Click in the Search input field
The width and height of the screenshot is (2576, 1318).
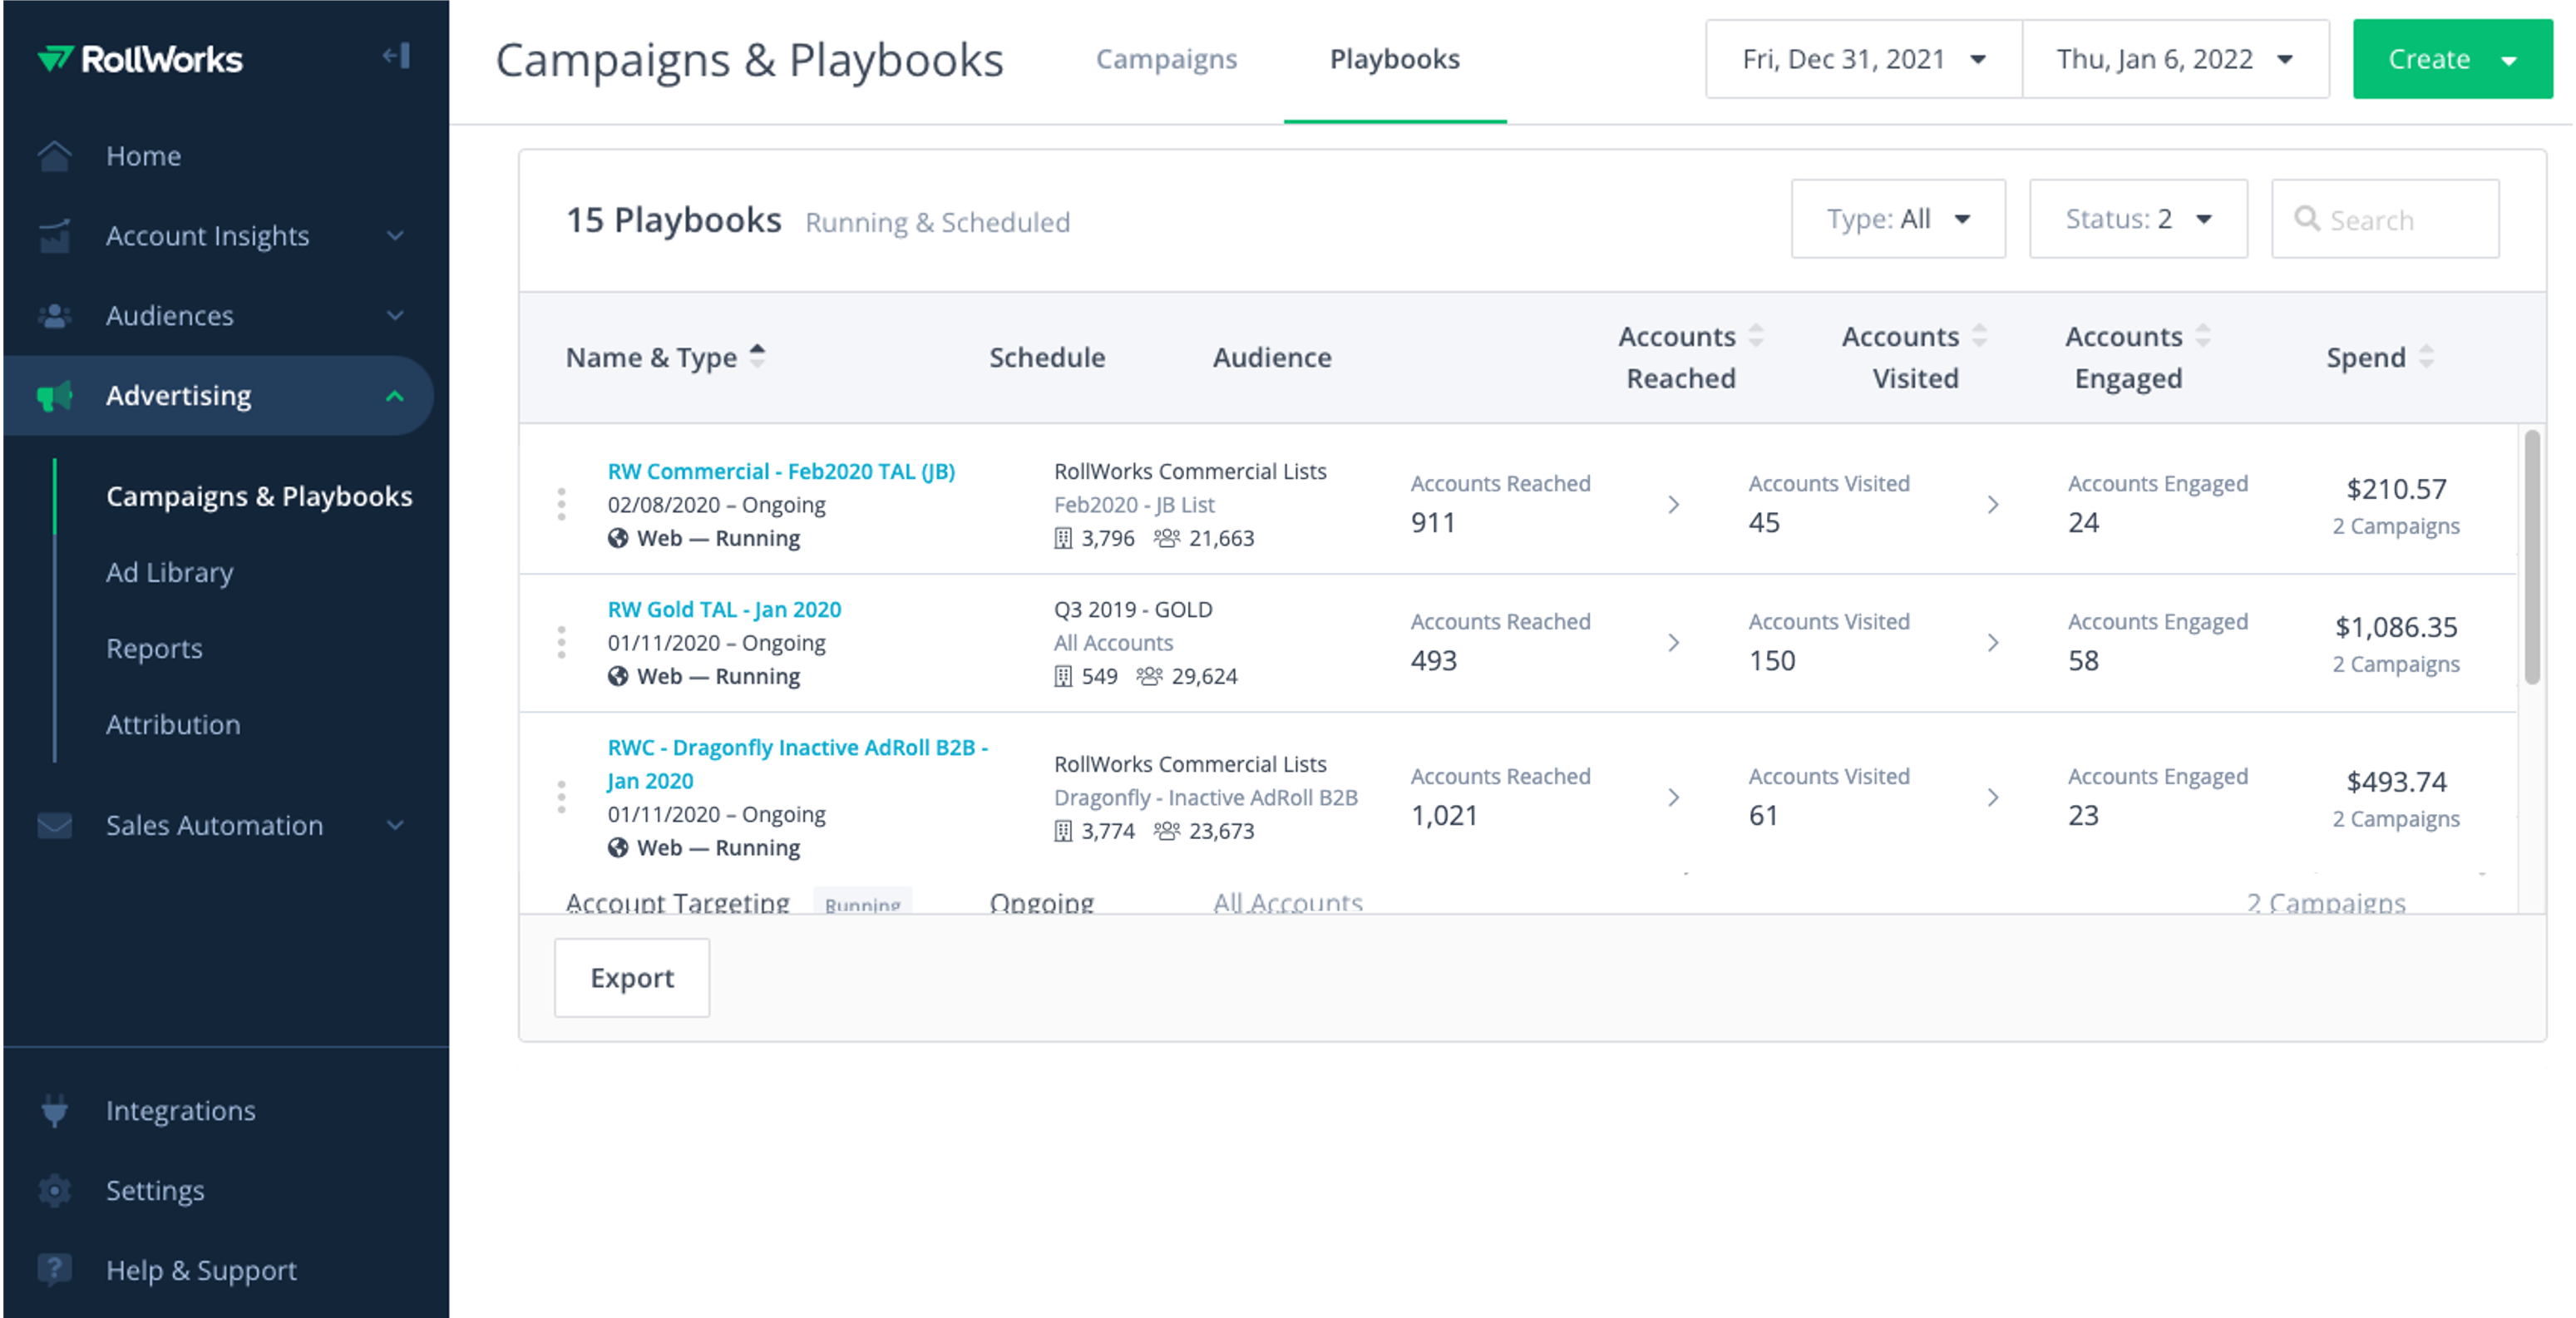[x=2385, y=219]
